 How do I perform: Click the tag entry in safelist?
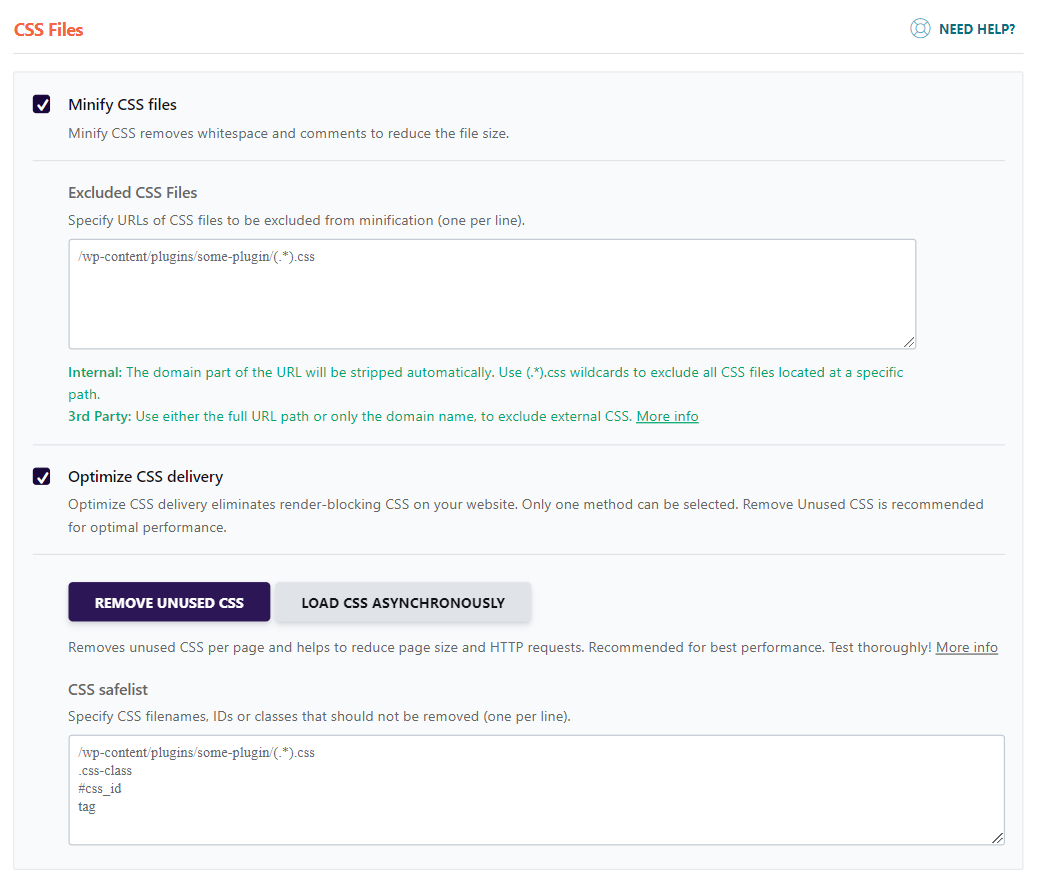[86, 806]
